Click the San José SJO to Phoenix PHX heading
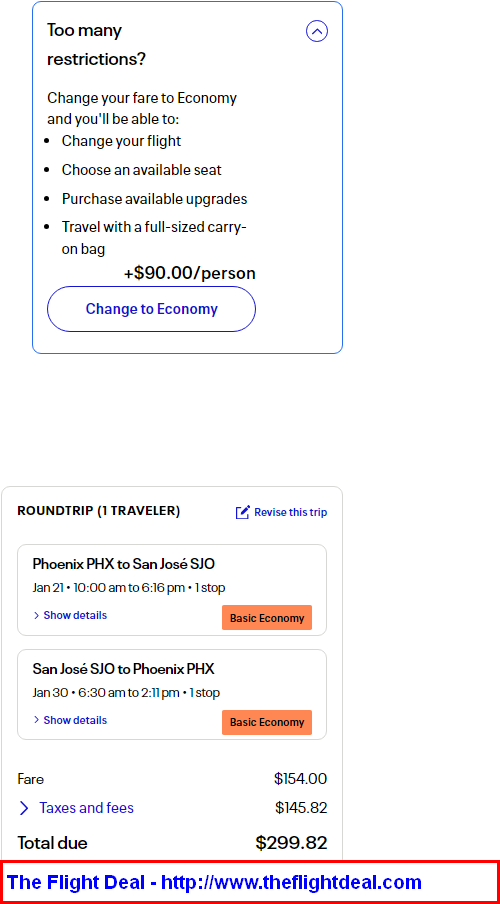This screenshot has height=904, width=500. (x=123, y=669)
